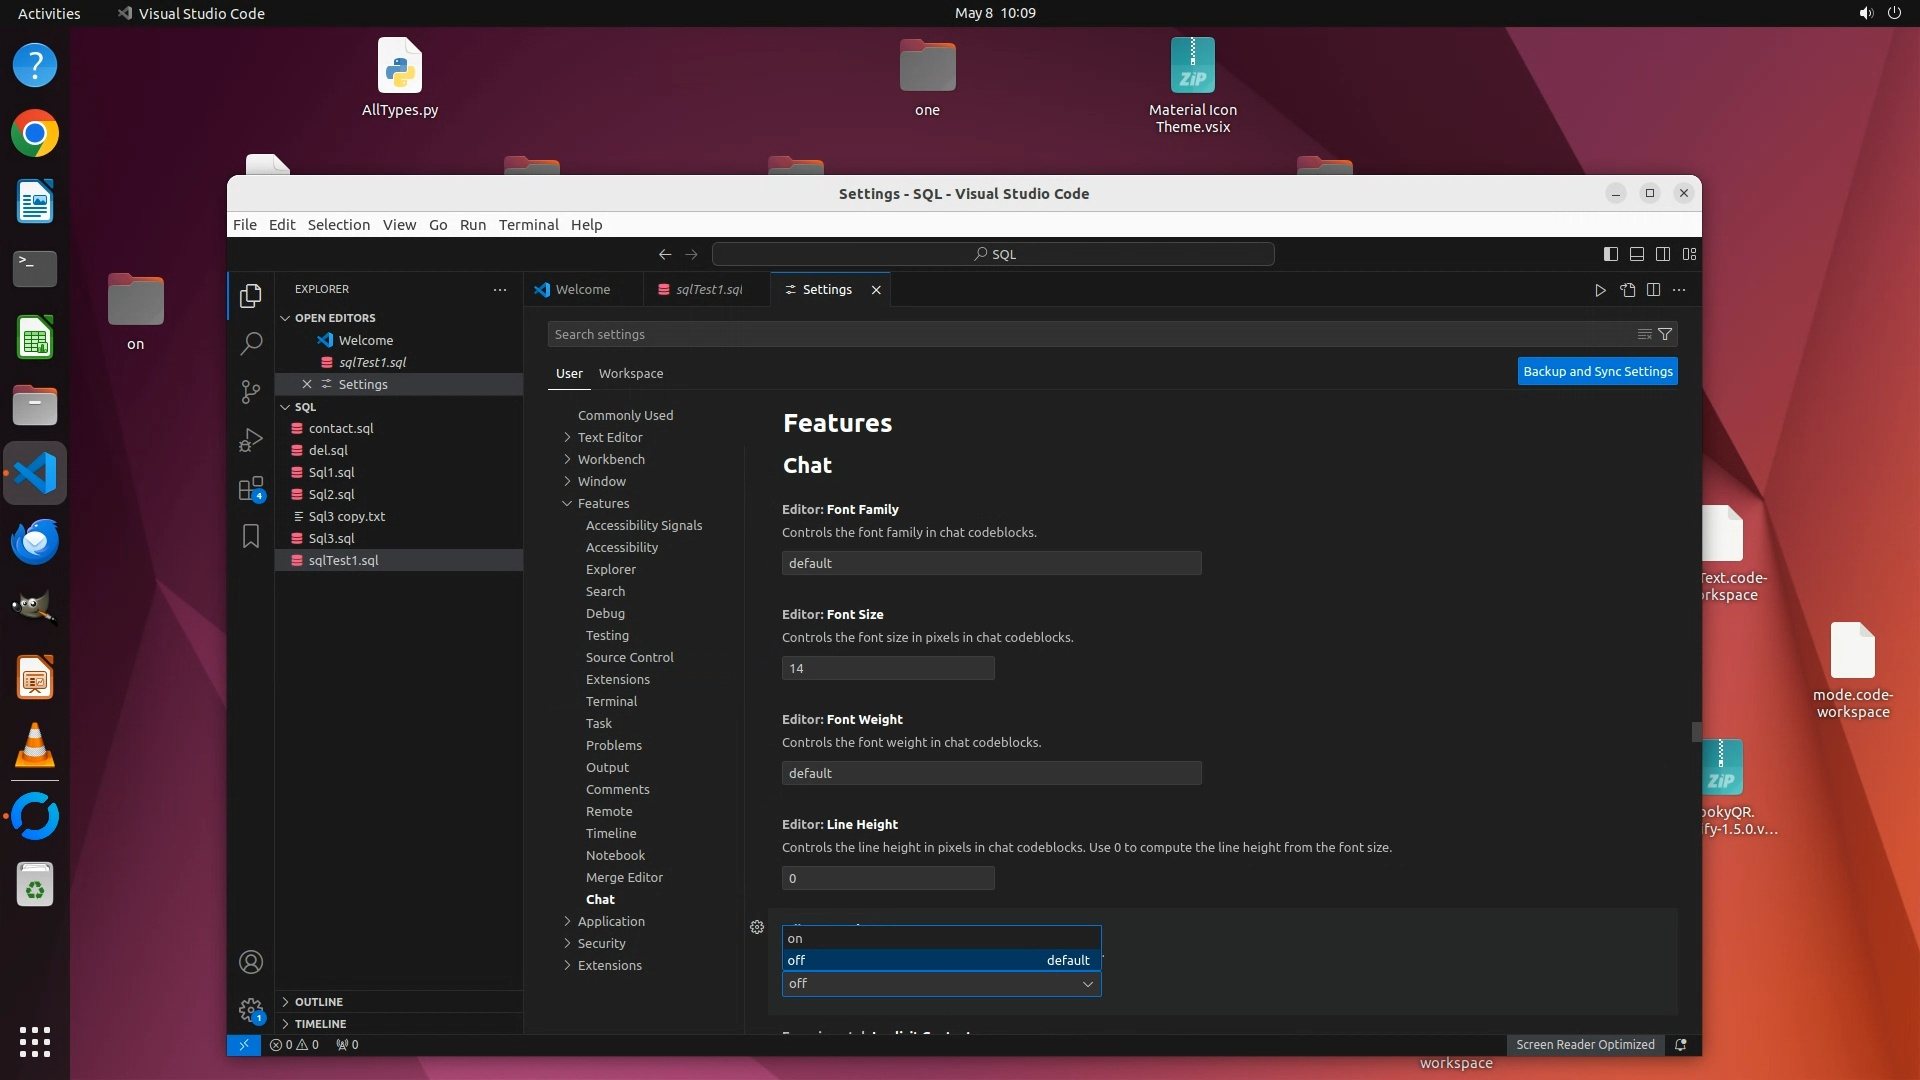Click the Open Settings (JSON) icon
Image resolution: width=1920 pixels, height=1080 pixels.
click(x=1628, y=290)
